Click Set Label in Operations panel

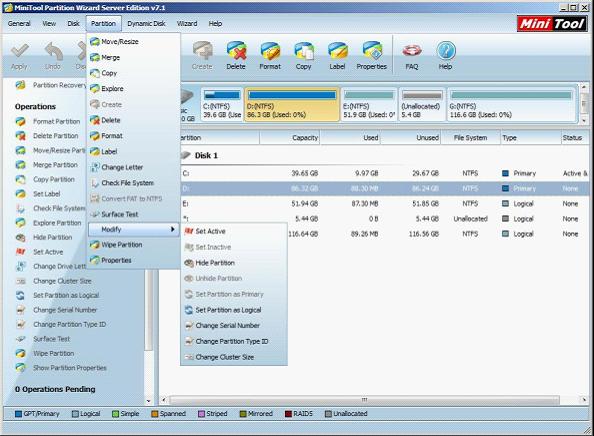click(47, 194)
